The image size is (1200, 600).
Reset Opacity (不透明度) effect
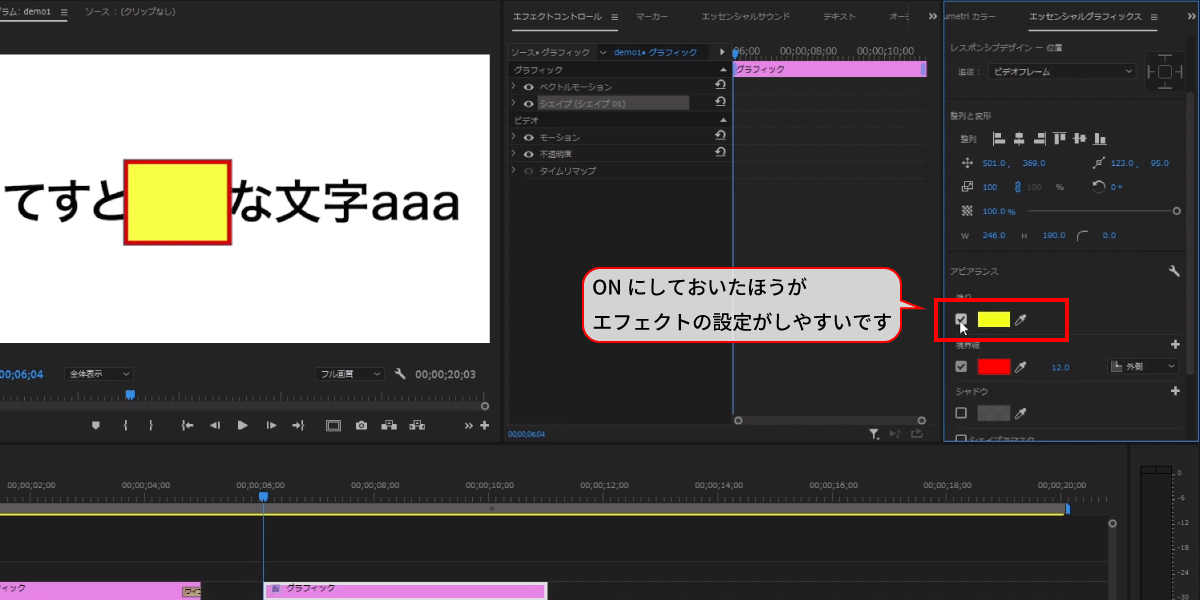click(720, 152)
